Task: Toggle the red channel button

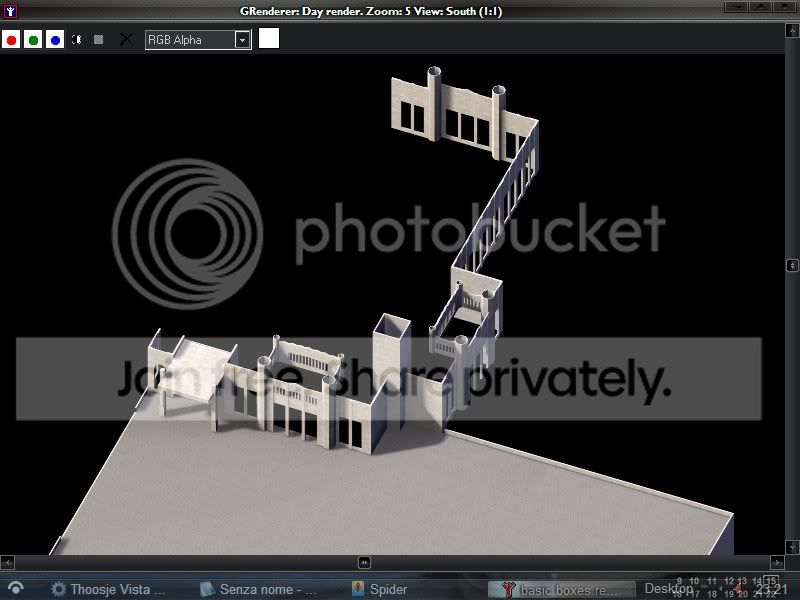Action: click(11, 39)
